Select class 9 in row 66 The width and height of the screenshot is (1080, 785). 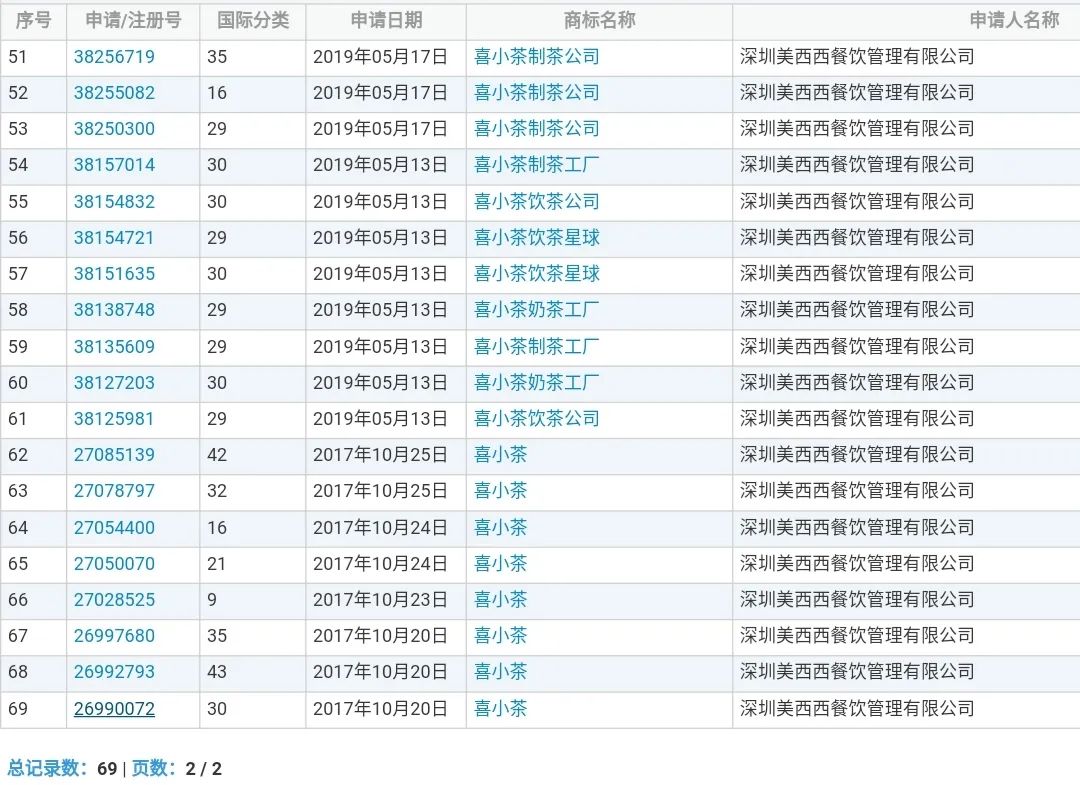coord(212,600)
